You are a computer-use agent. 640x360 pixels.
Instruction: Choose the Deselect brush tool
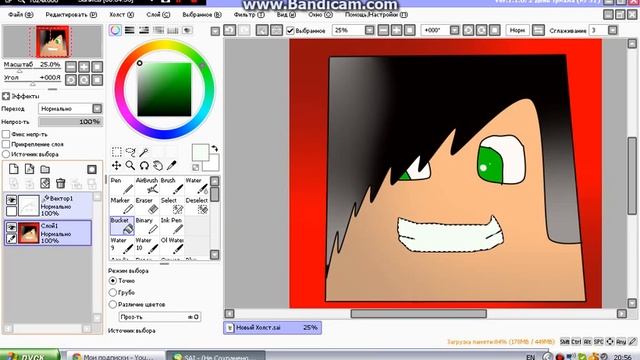click(197, 205)
